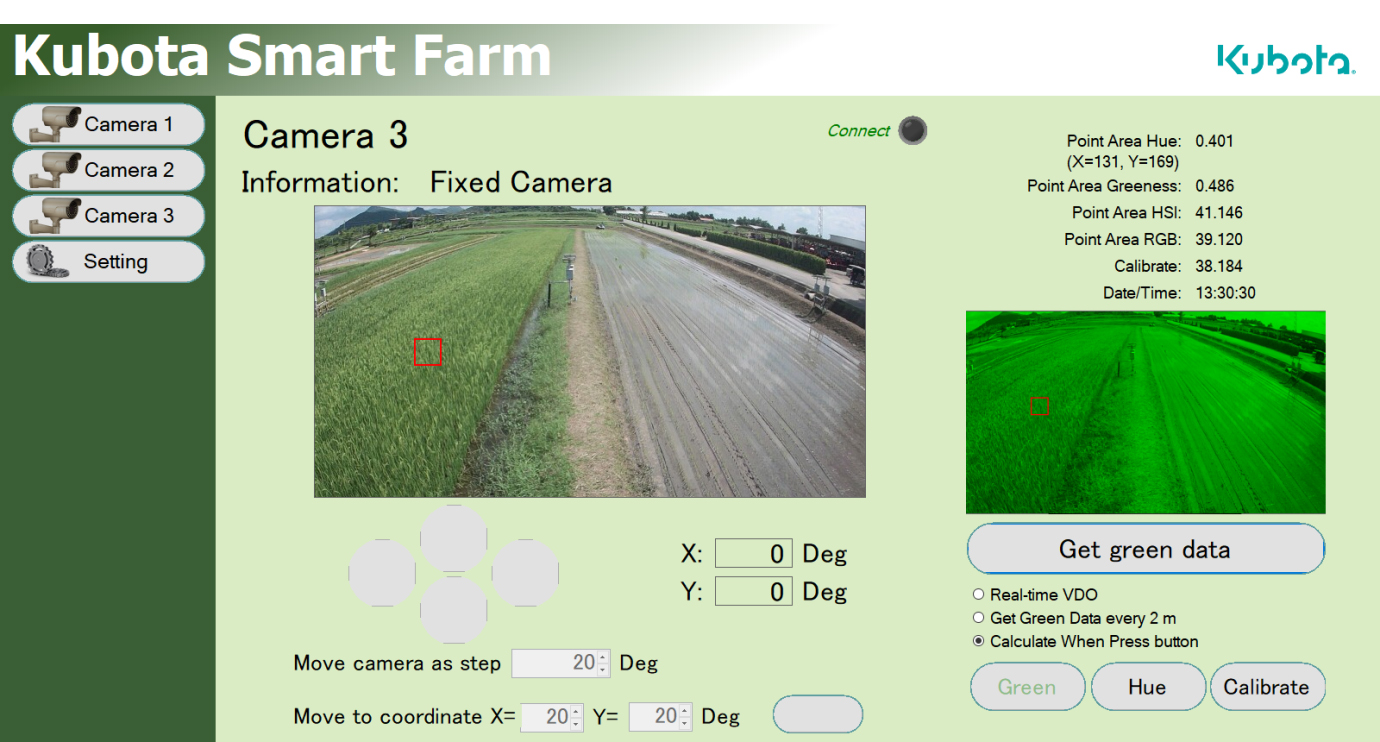This screenshot has height=742, width=1380.
Task: Open the main camera feed image
Action: point(590,351)
